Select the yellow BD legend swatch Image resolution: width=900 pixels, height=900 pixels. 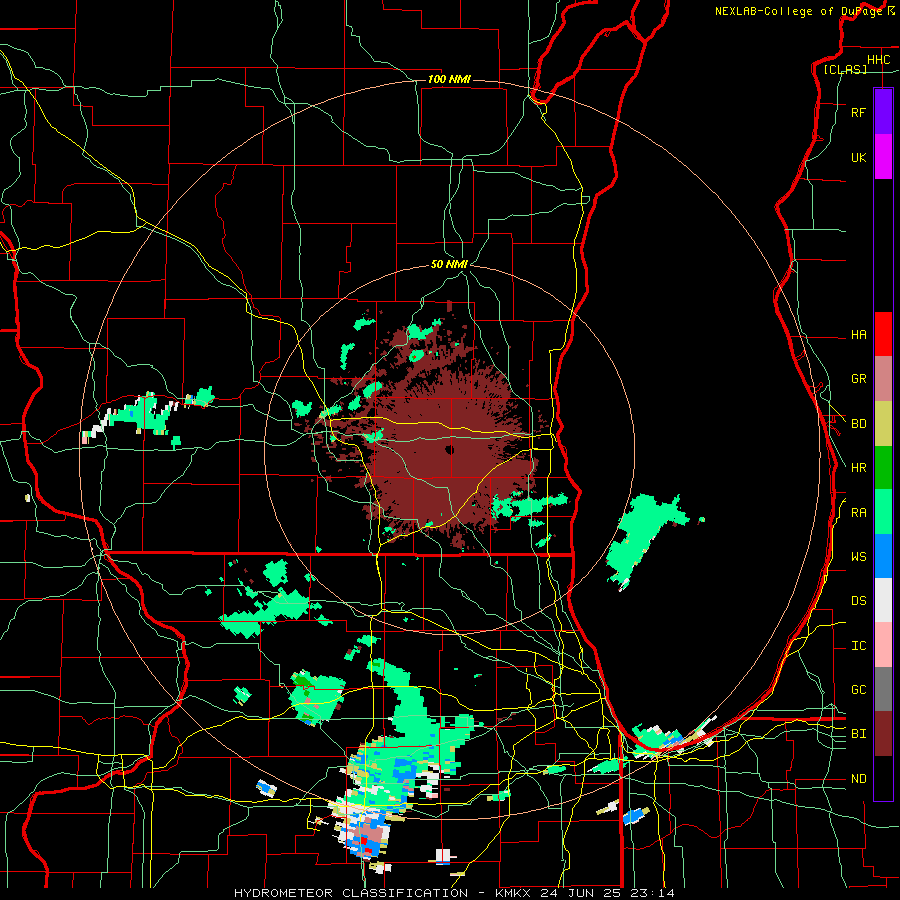(883, 423)
